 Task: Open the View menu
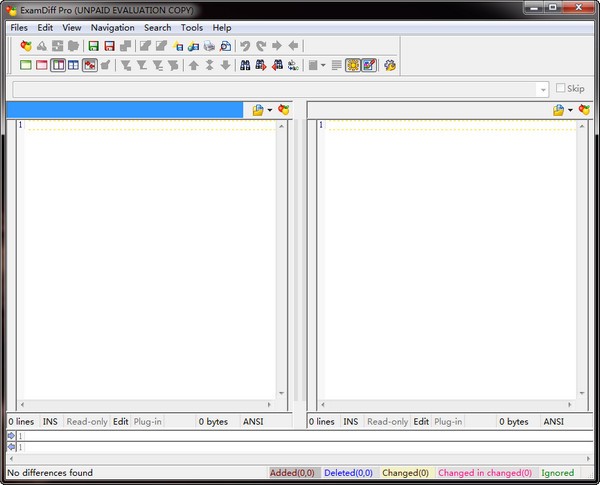(72, 28)
